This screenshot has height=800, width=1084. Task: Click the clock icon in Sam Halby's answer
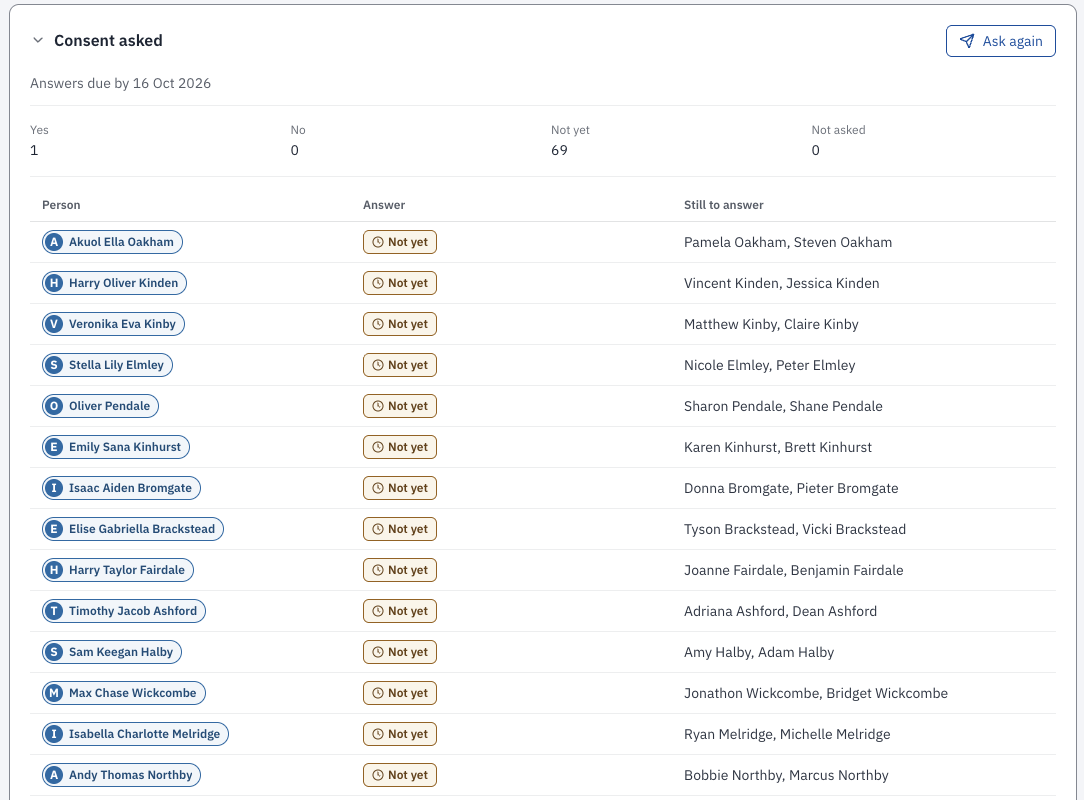[x=378, y=652]
